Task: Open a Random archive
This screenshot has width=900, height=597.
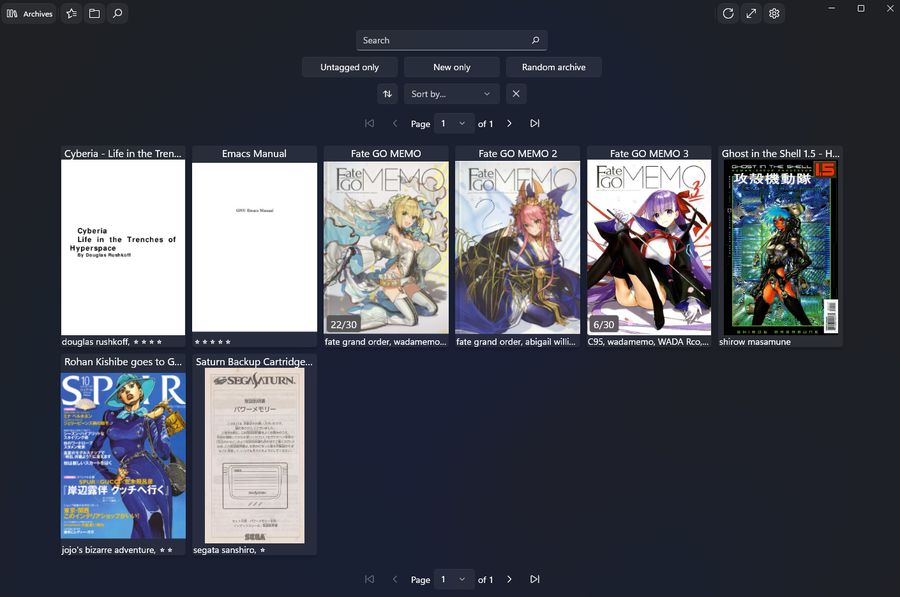Action: click(x=554, y=67)
